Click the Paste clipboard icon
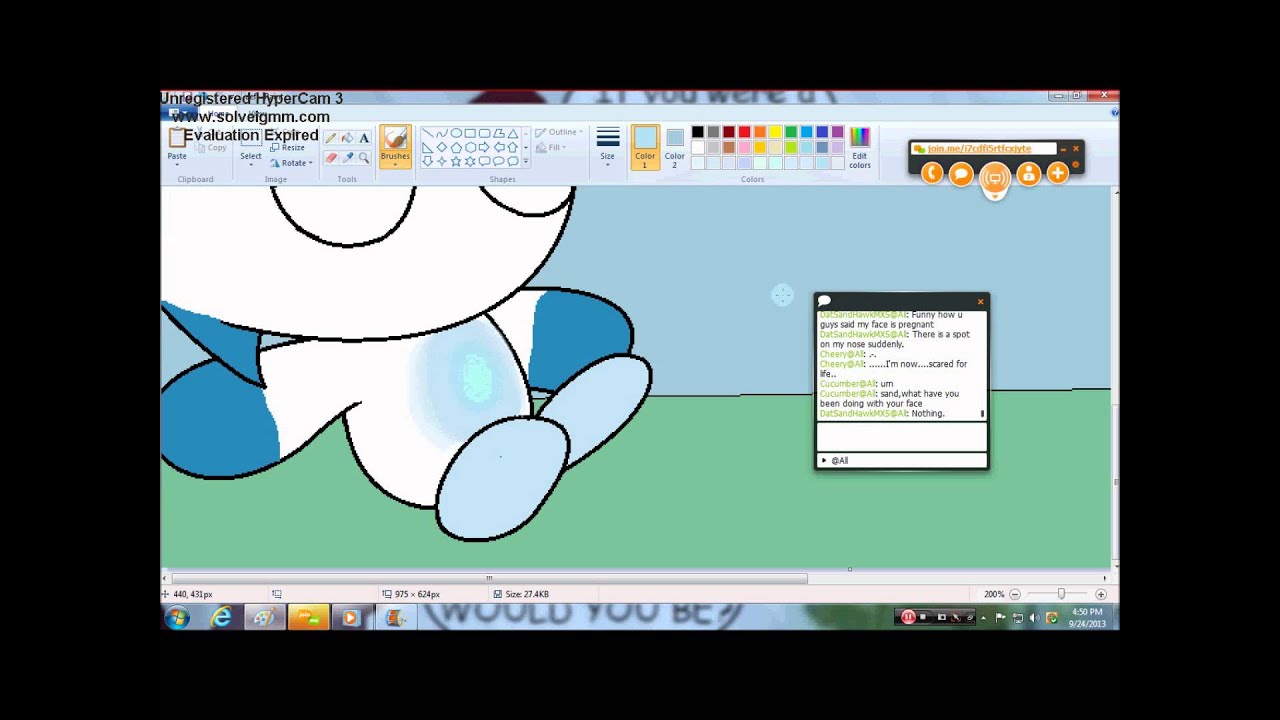Screen dimensions: 1280x720 pyautogui.click(x=177, y=137)
